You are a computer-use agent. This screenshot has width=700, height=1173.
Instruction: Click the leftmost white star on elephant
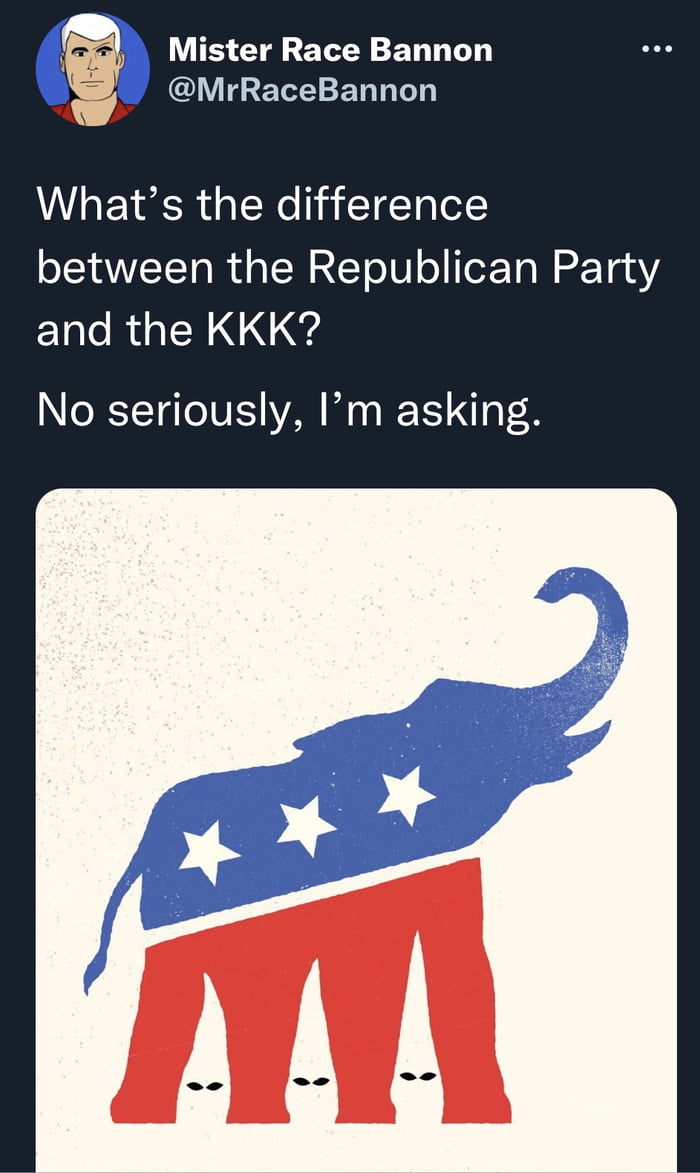(208, 852)
